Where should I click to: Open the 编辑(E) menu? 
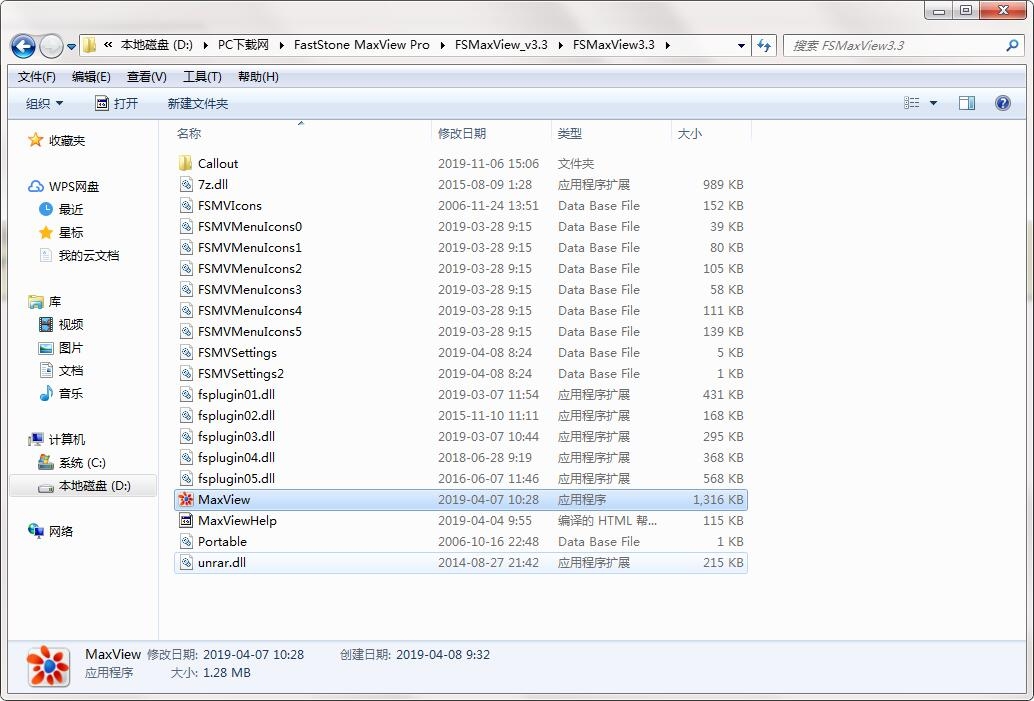[91, 77]
